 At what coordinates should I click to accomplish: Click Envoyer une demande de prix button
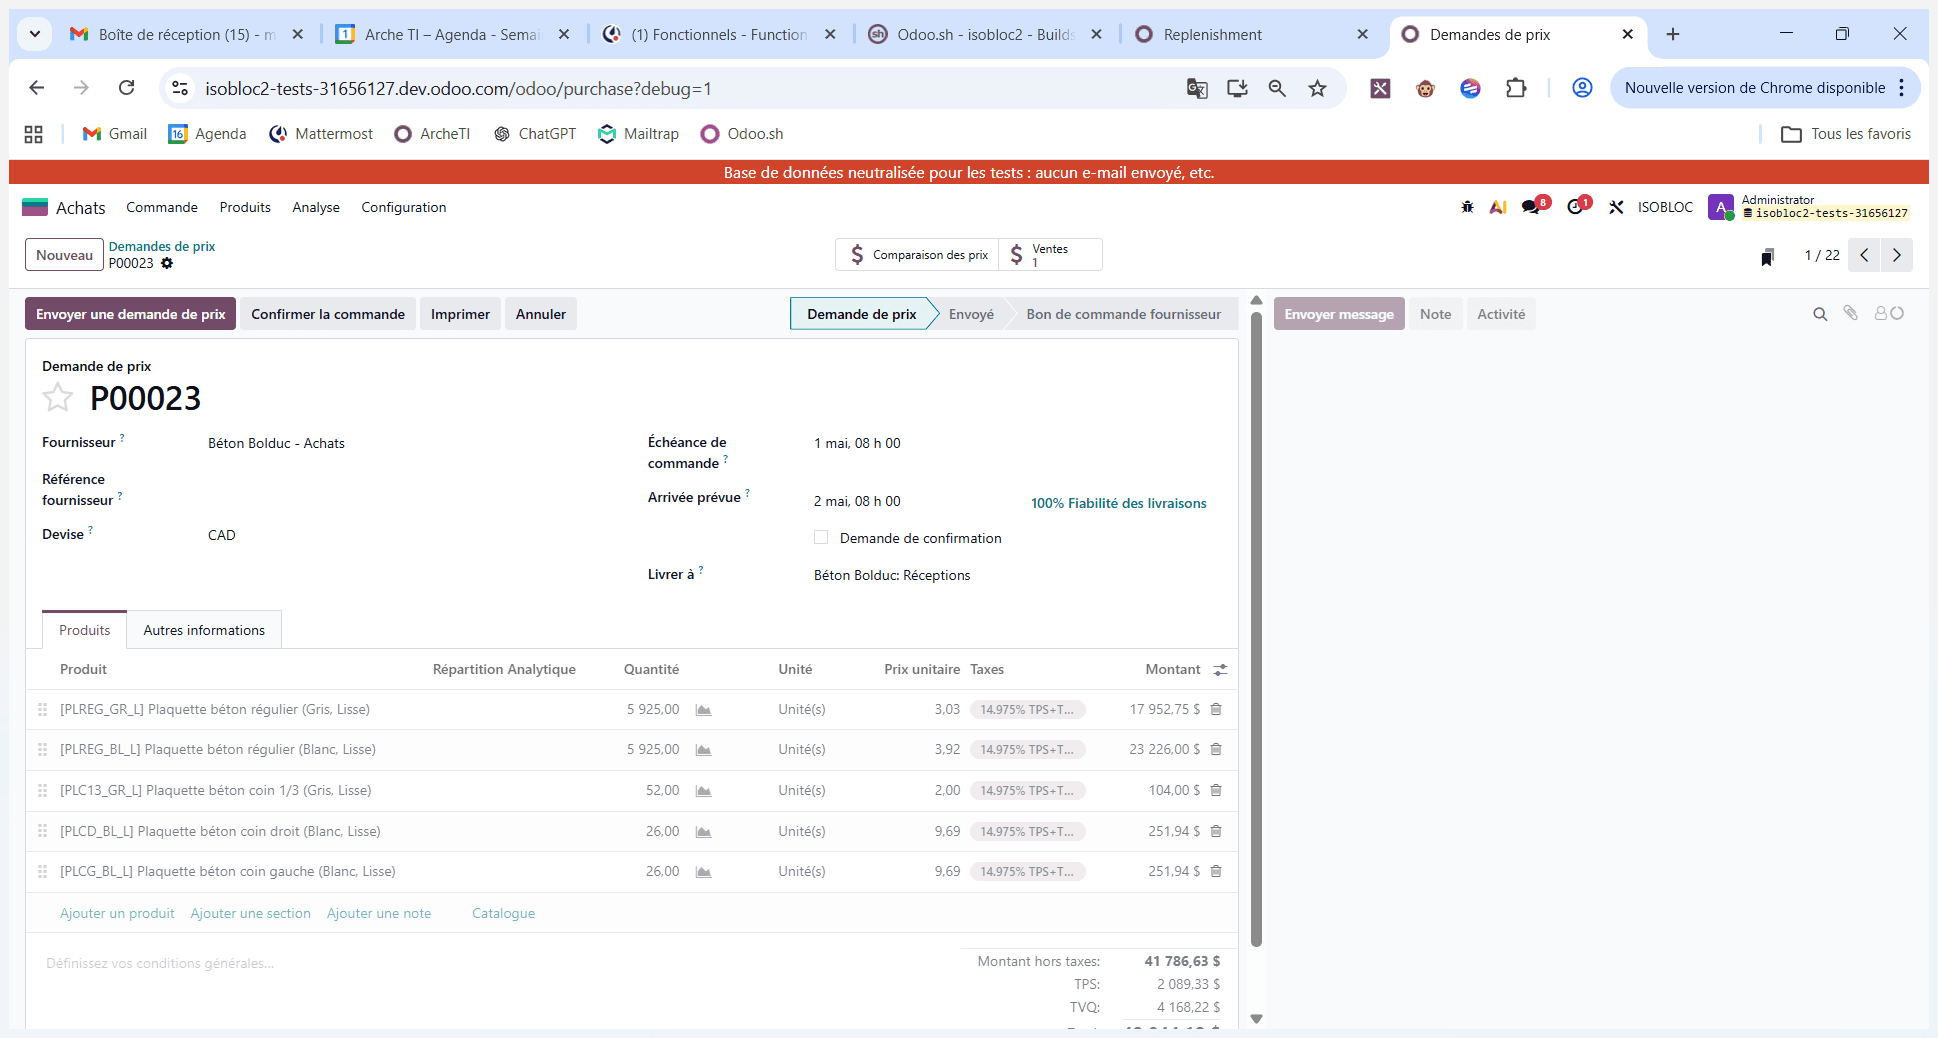point(131,314)
